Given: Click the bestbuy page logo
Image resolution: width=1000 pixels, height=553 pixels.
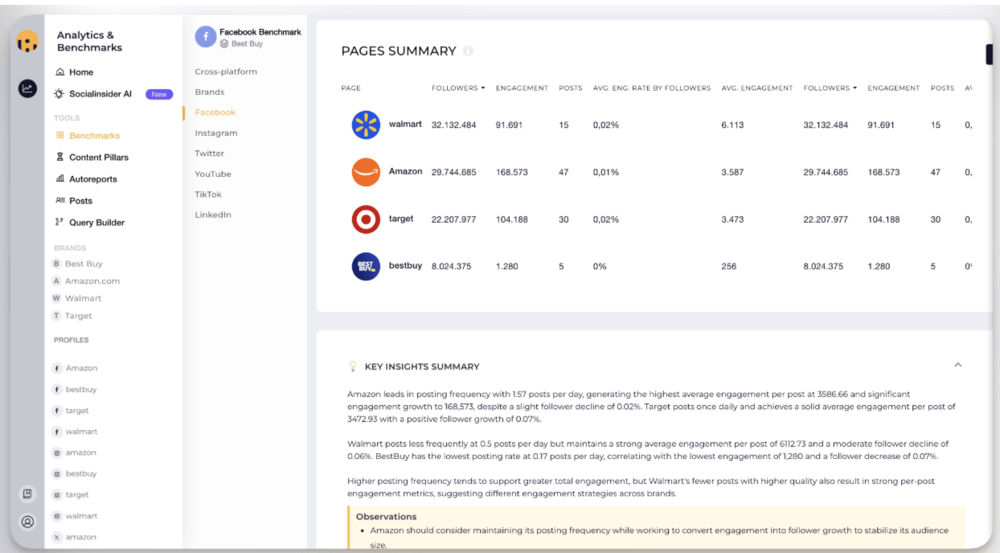Looking at the screenshot, I should pyautogui.click(x=366, y=267).
